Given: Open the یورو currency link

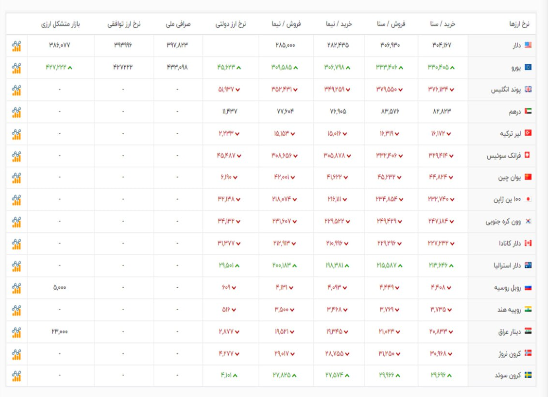Looking at the screenshot, I should point(516,68).
